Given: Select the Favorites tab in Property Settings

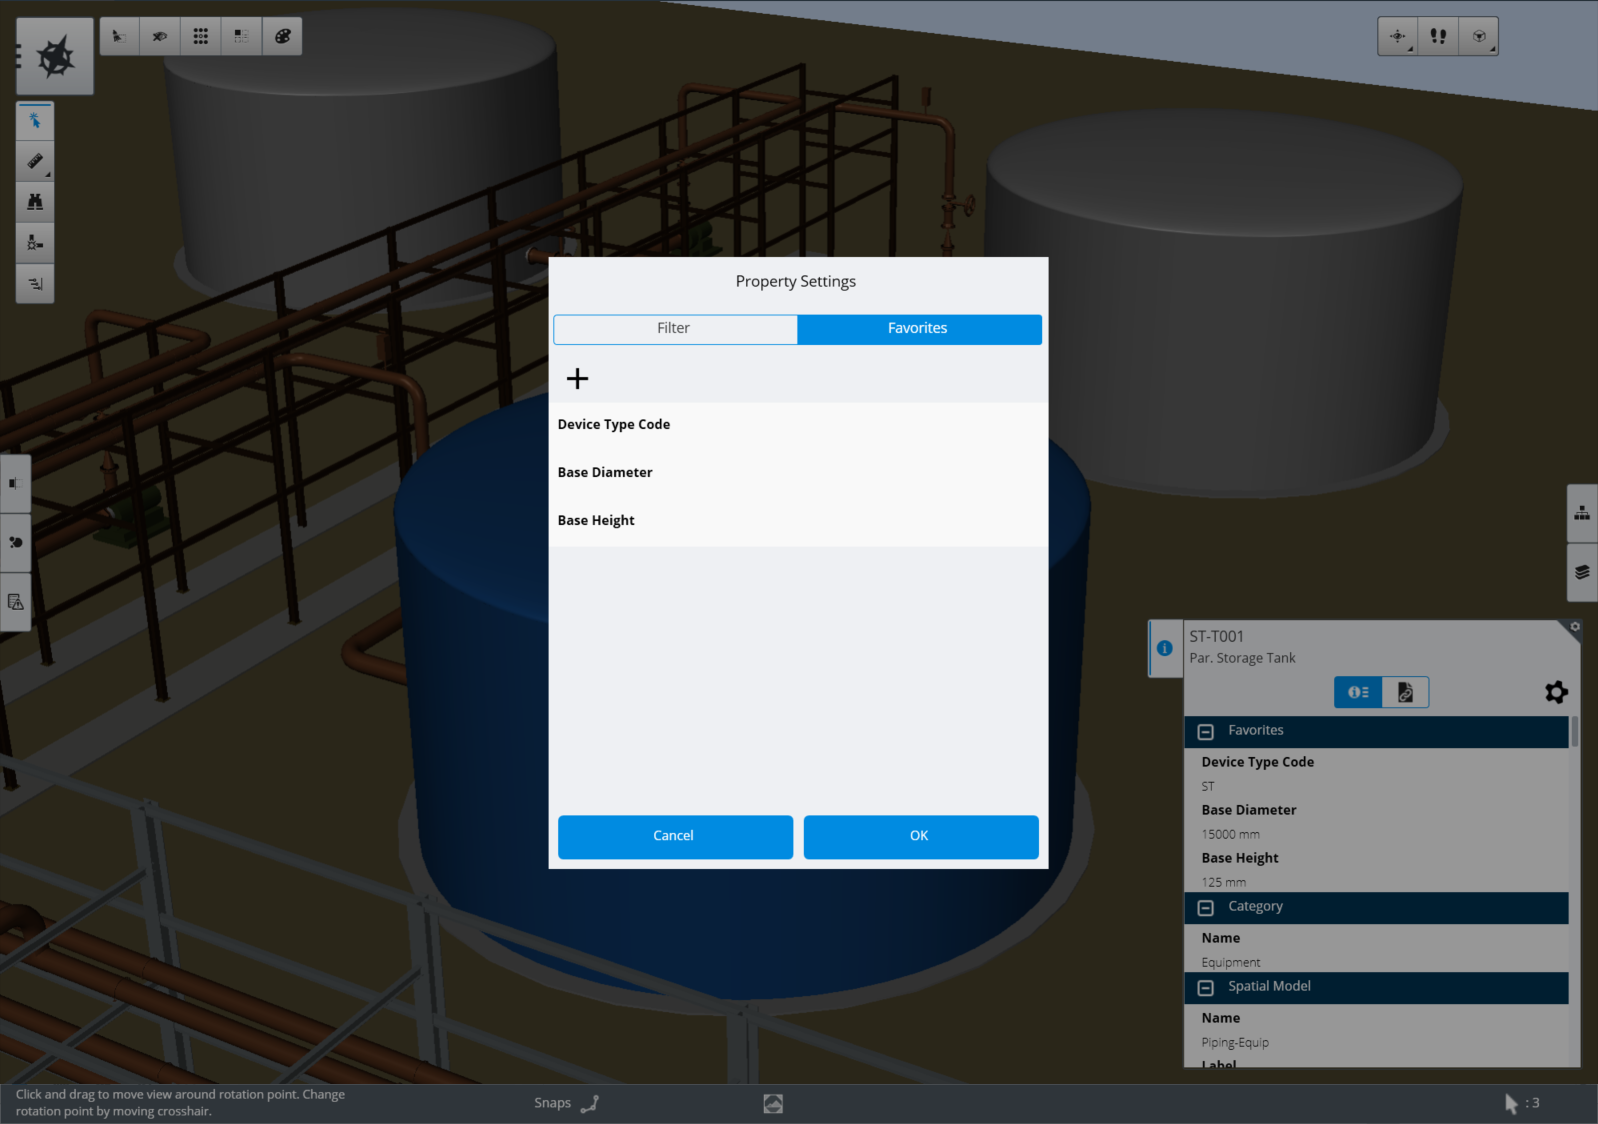Looking at the screenshot, I should pos(919,329).
